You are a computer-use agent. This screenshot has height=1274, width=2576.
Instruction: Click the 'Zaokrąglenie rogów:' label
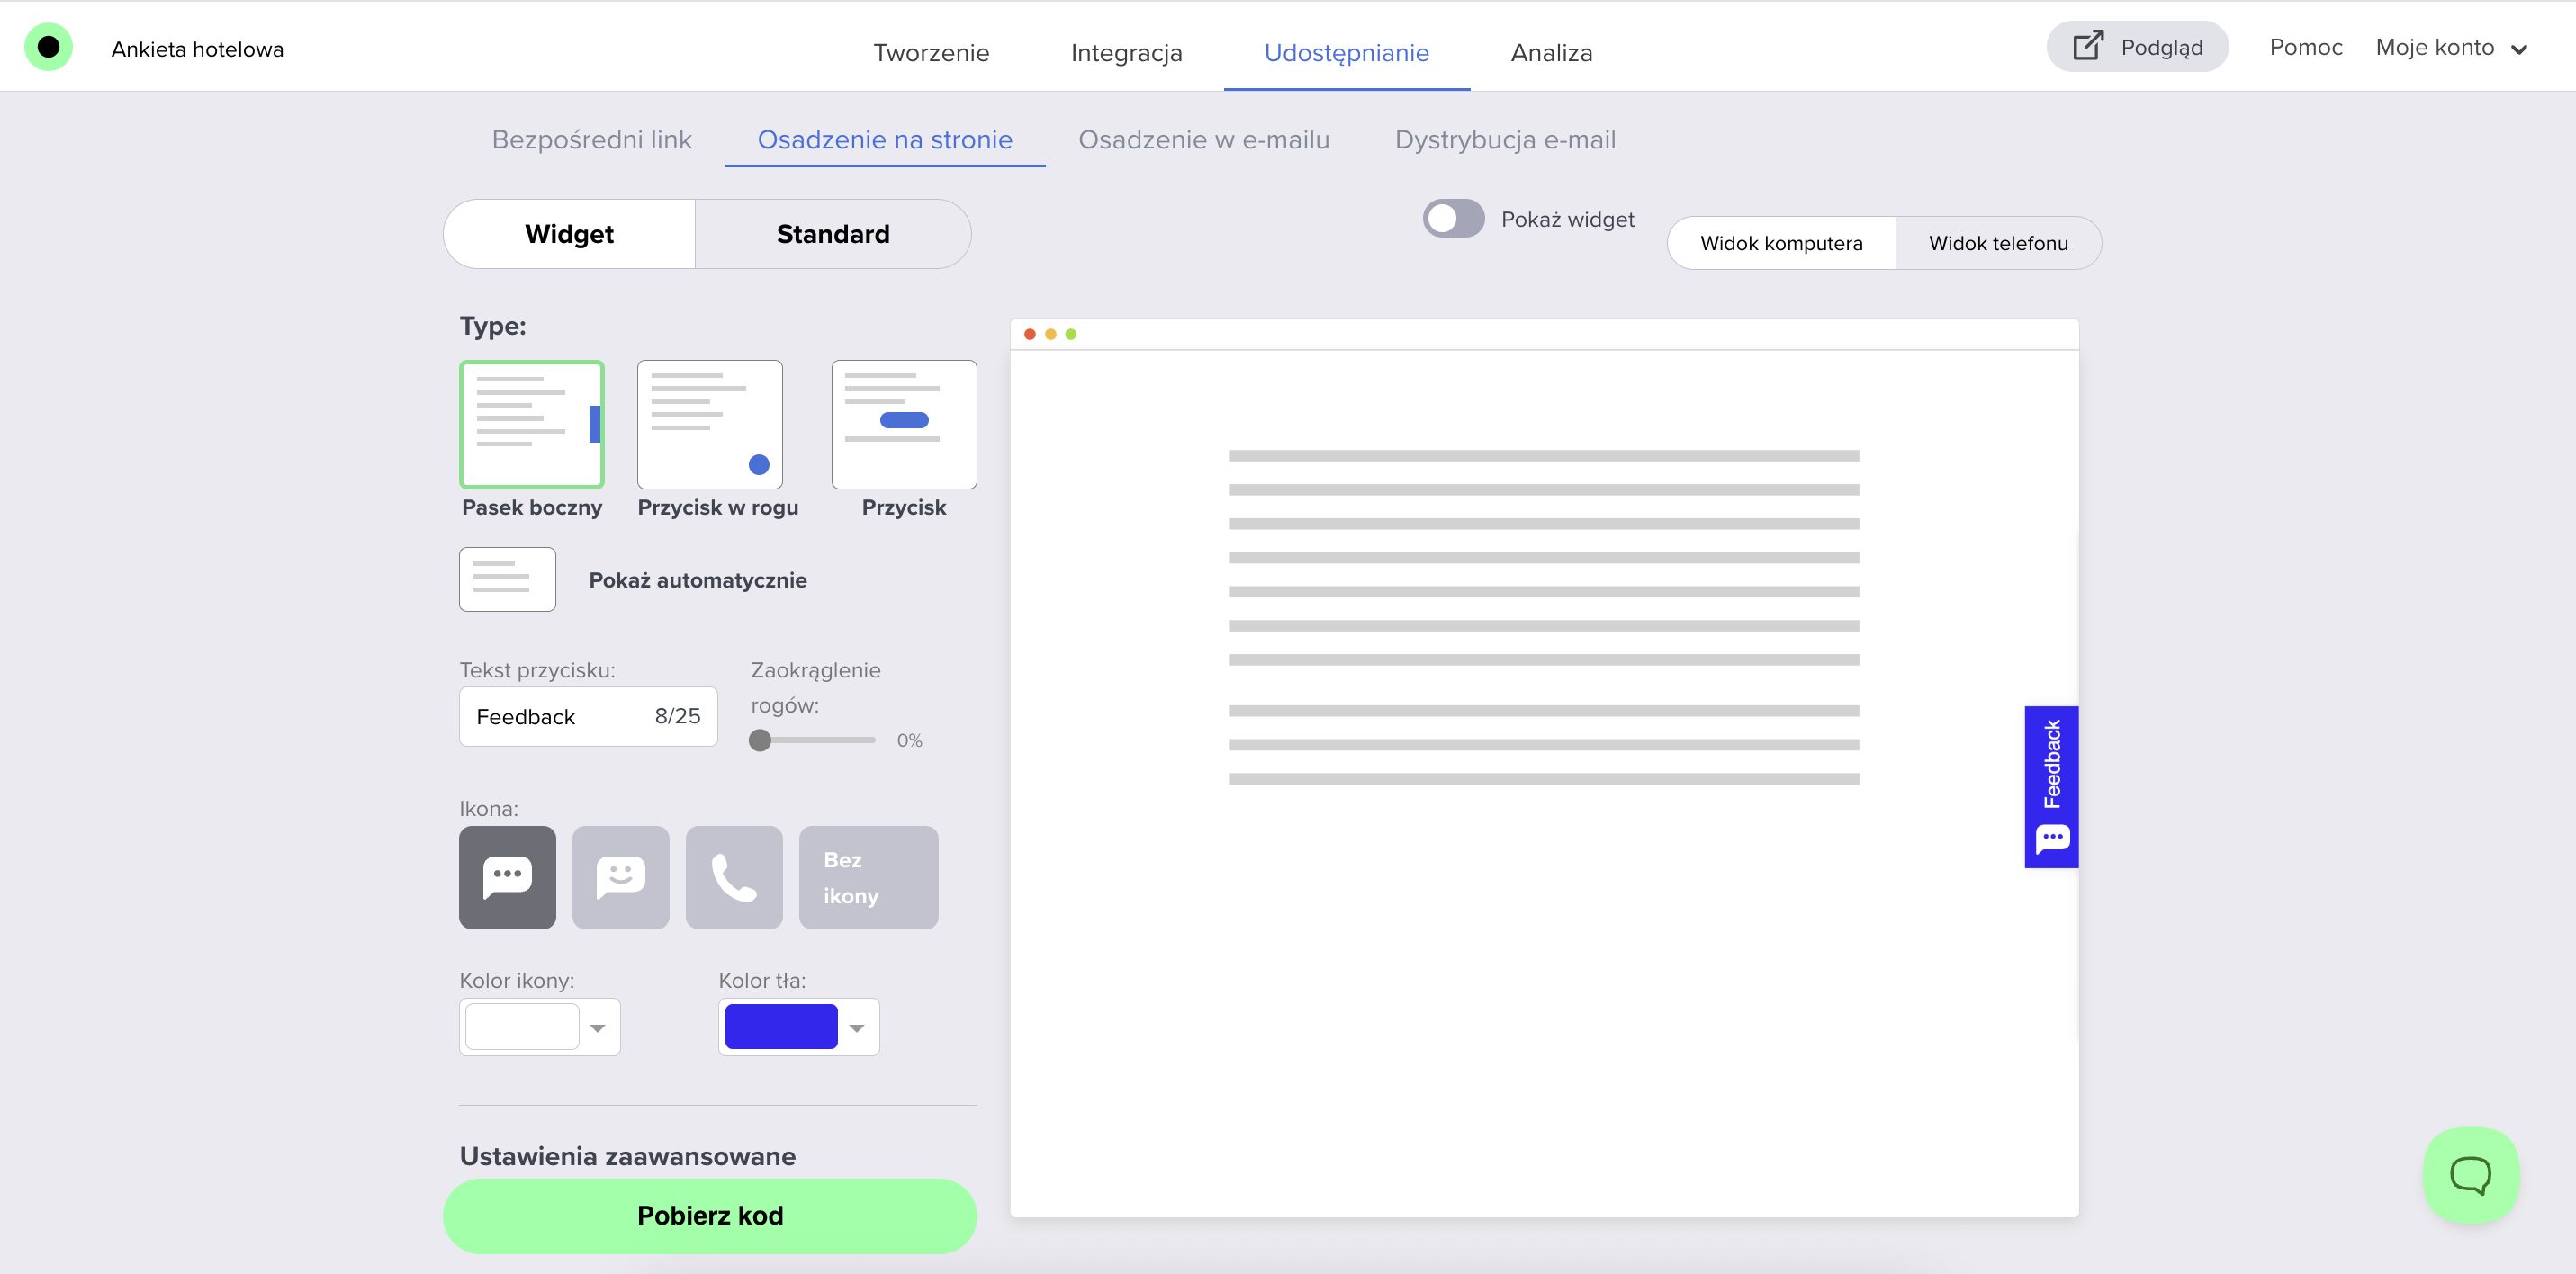point(815,687)
